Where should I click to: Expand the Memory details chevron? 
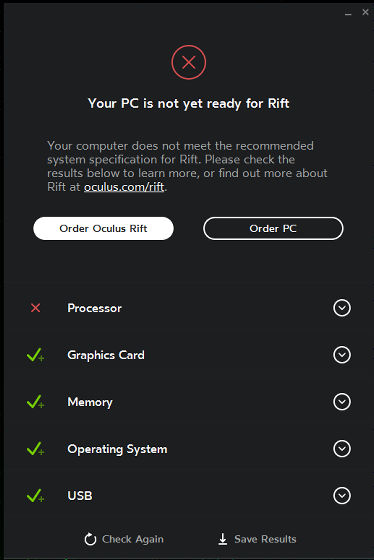(342, 402)
